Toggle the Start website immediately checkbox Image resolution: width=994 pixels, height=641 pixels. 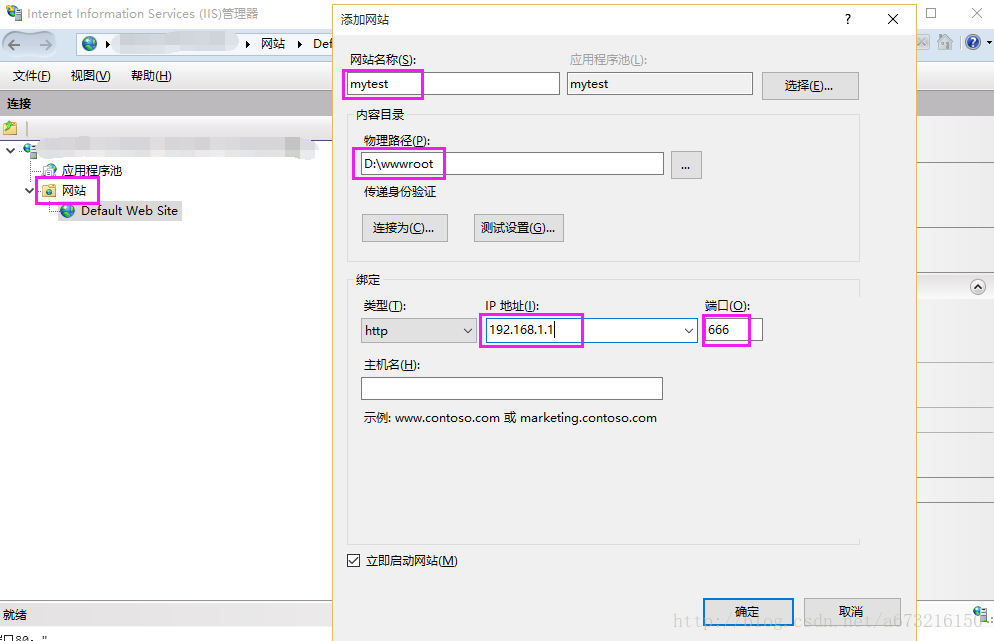coord(354,560)
